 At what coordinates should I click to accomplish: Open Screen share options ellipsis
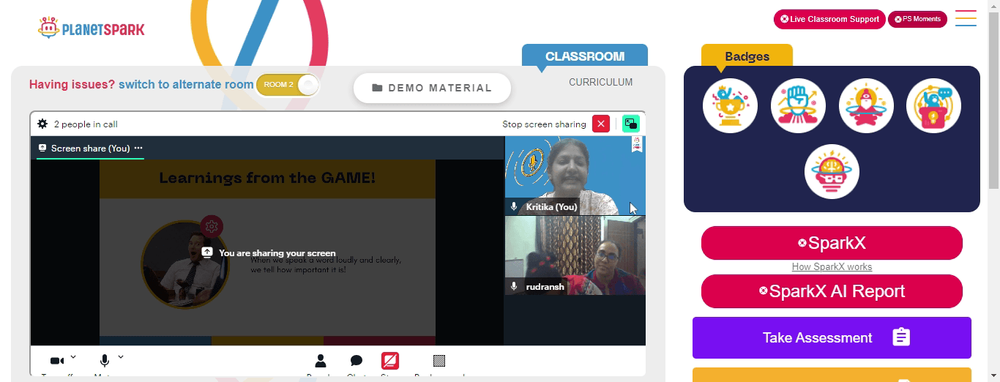pos(138,148)
